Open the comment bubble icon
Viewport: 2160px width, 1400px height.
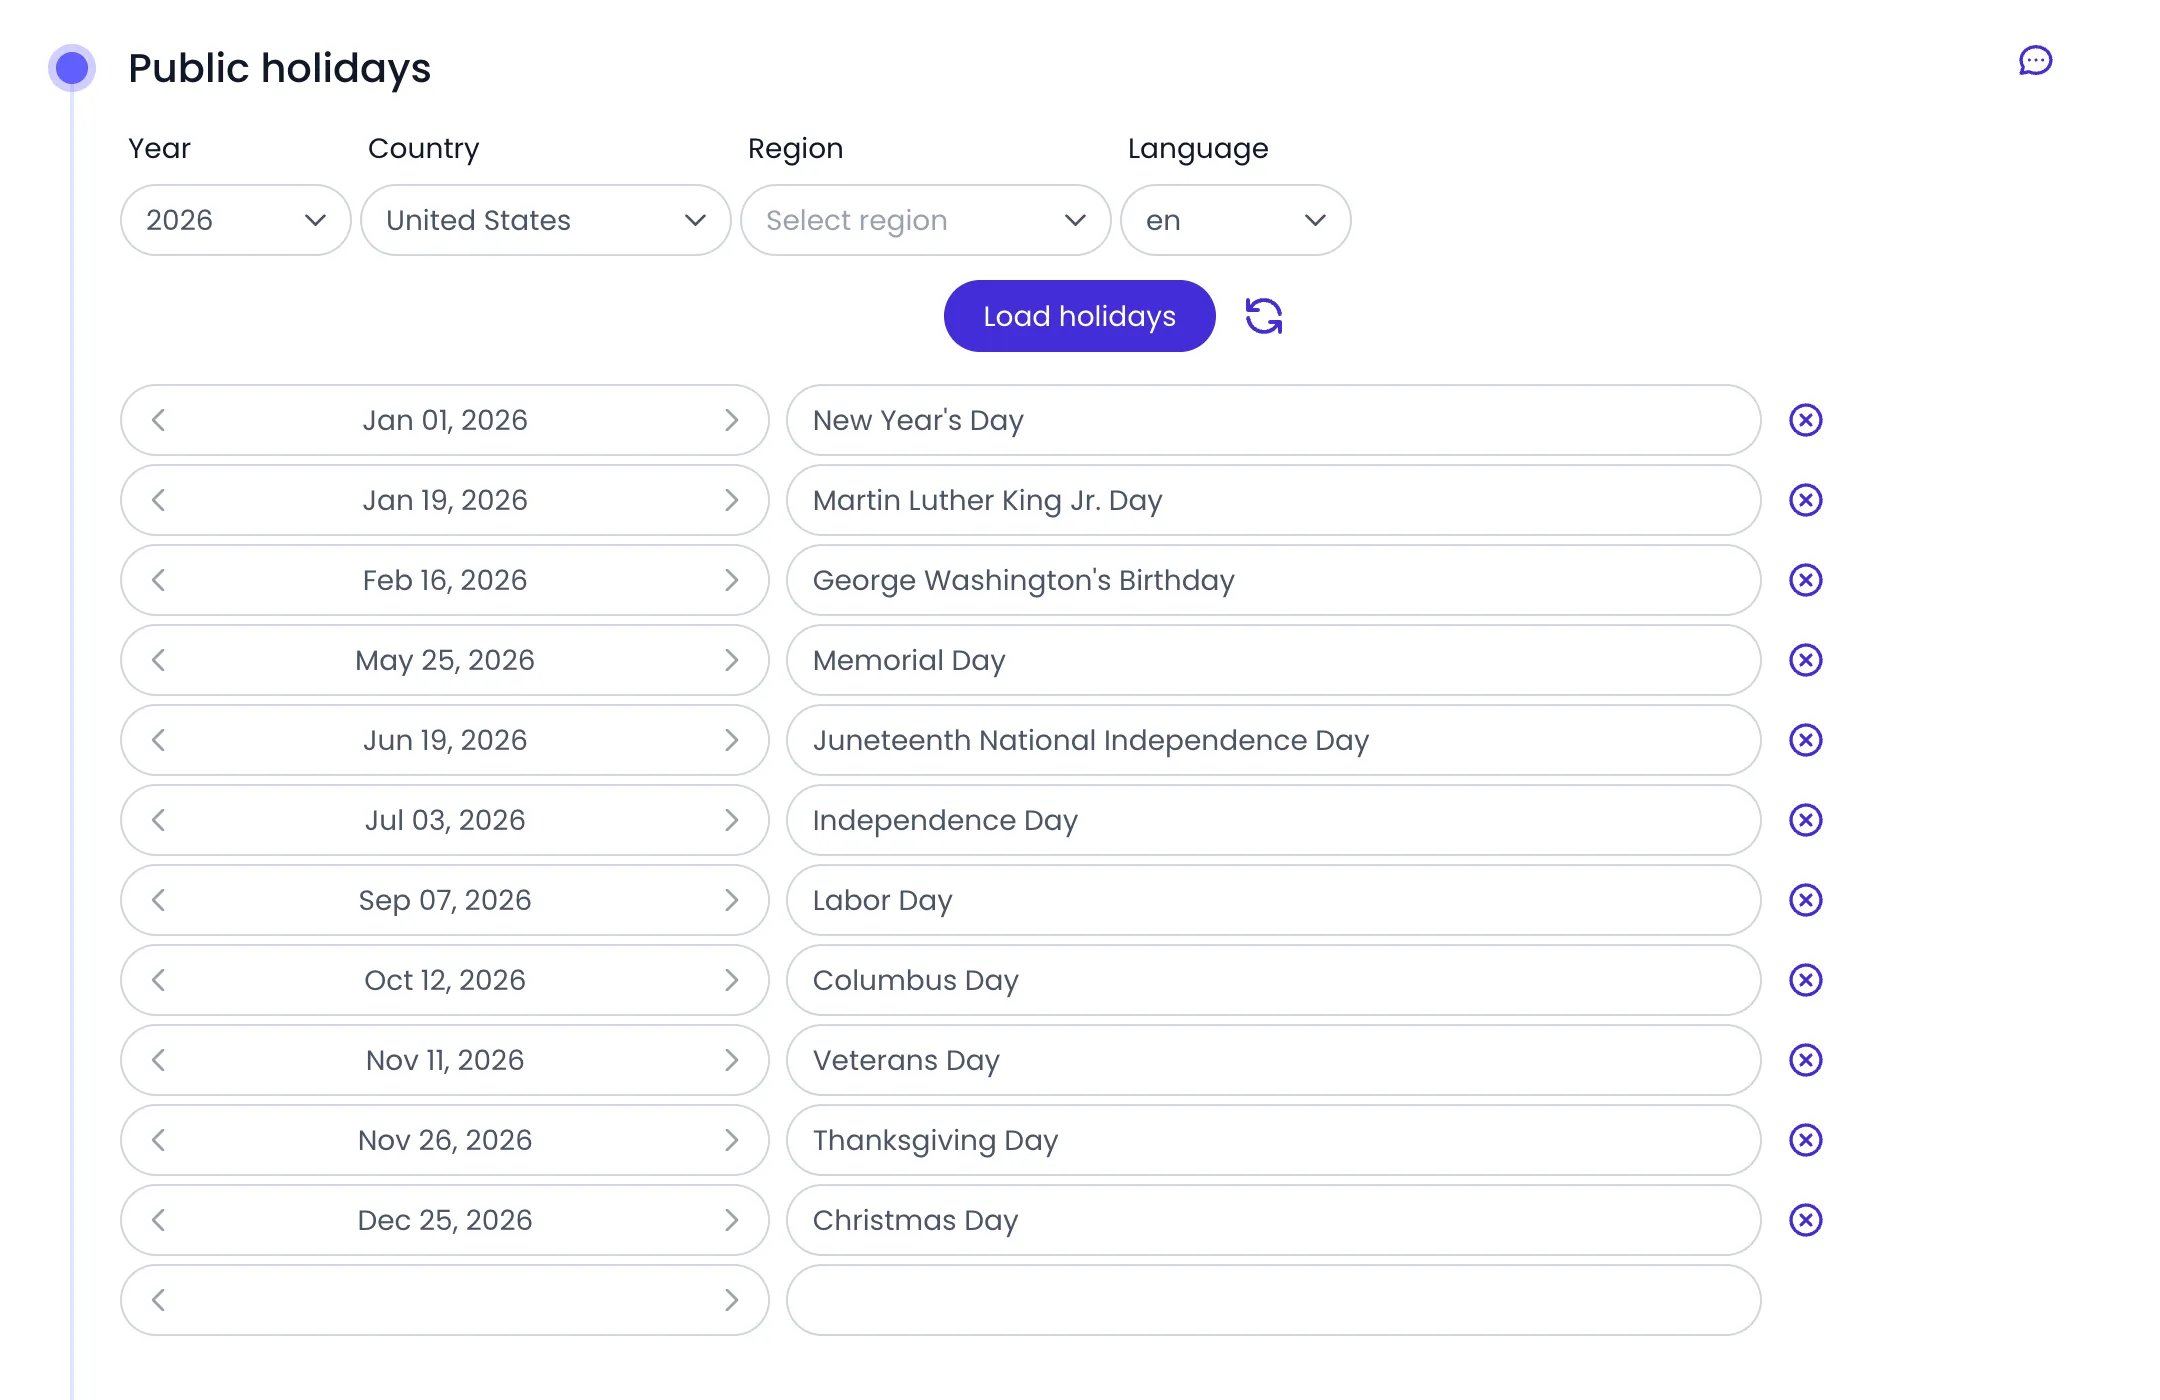(x=2035, y=61)
